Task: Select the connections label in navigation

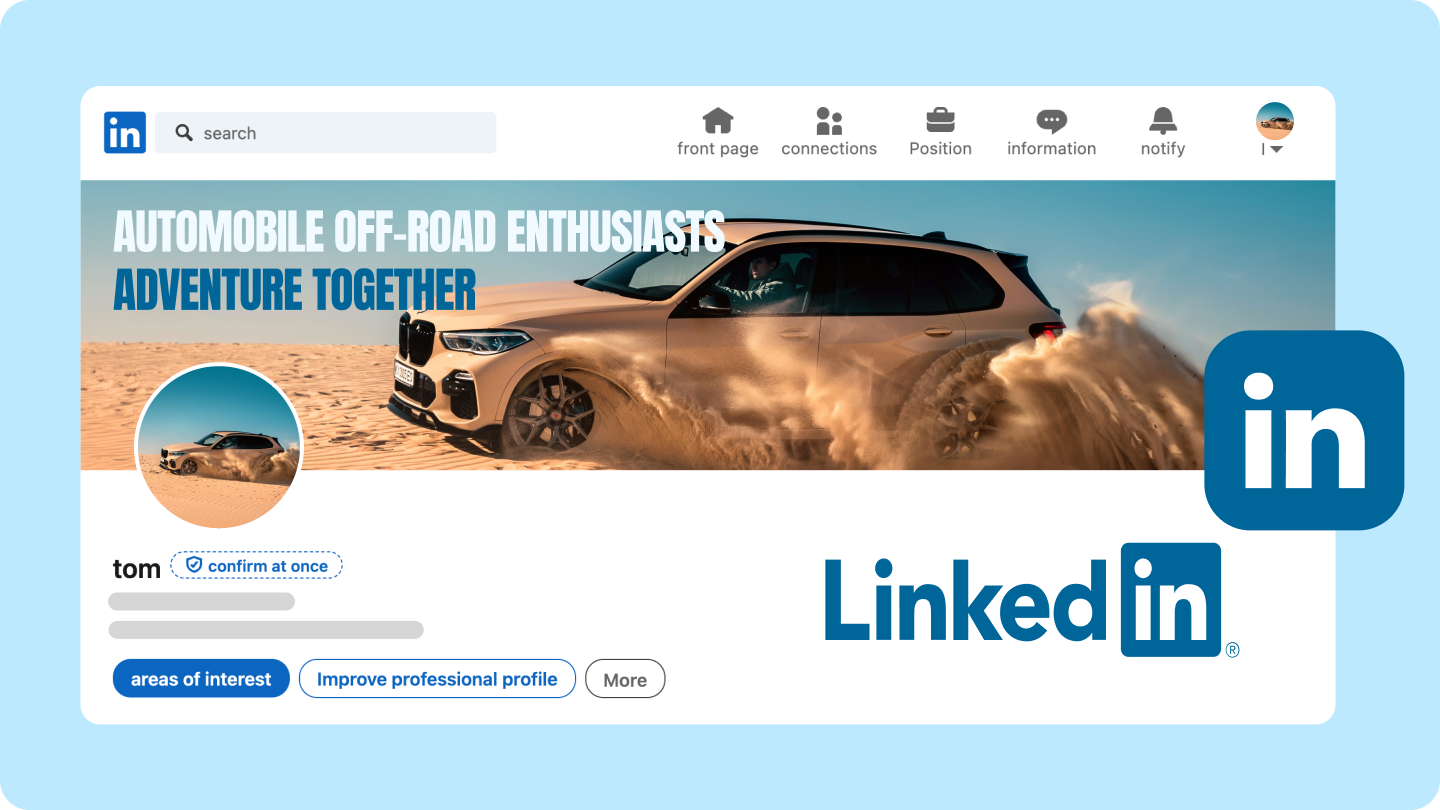Action: 829,149
